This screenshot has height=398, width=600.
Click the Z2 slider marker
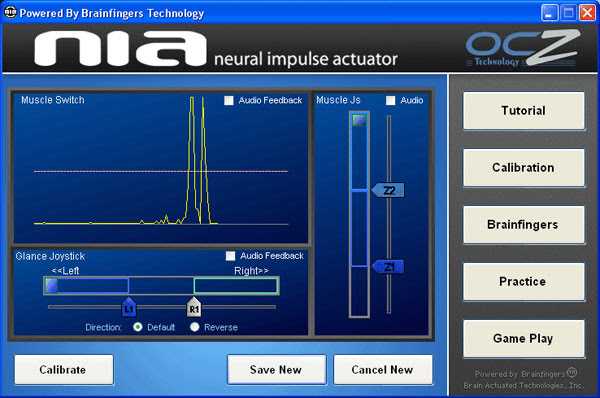(388, 190)
